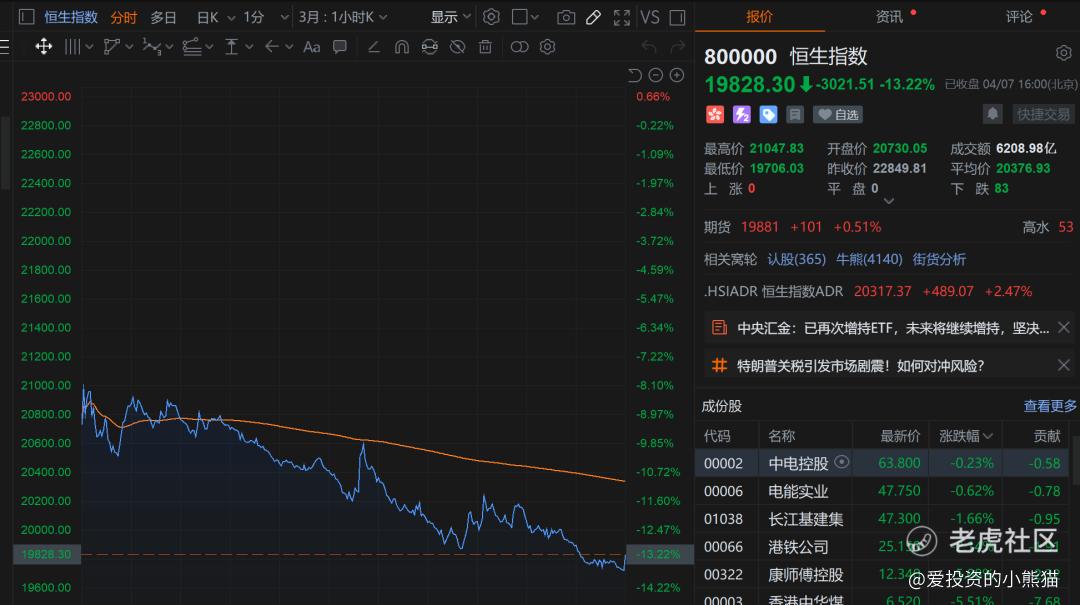Select the arrow annotation tool
This screenshot has height=605, width=1080.
[272, 47]
